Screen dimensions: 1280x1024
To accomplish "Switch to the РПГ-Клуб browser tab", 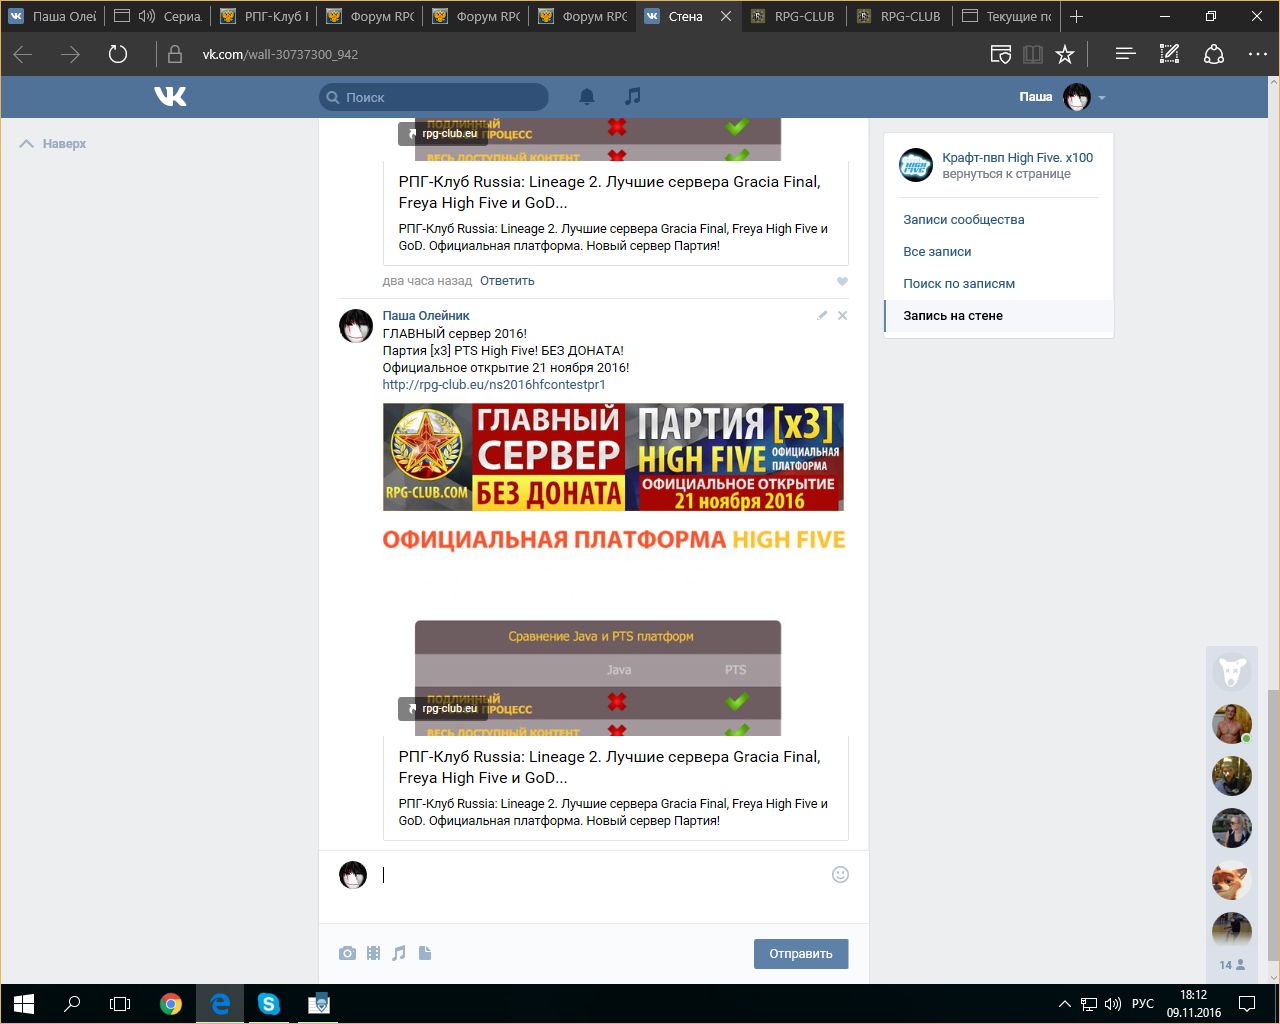I will [264, 16].
